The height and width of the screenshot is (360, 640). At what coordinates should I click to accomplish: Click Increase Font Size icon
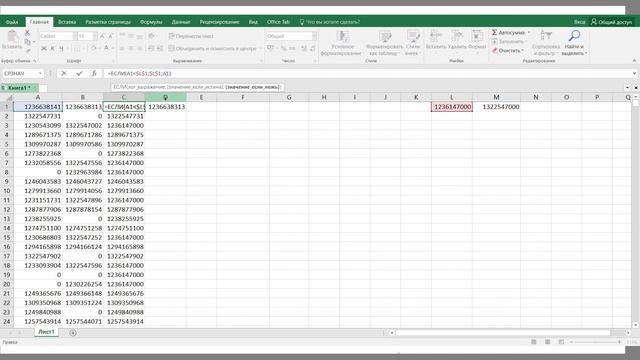click(102, 36)
